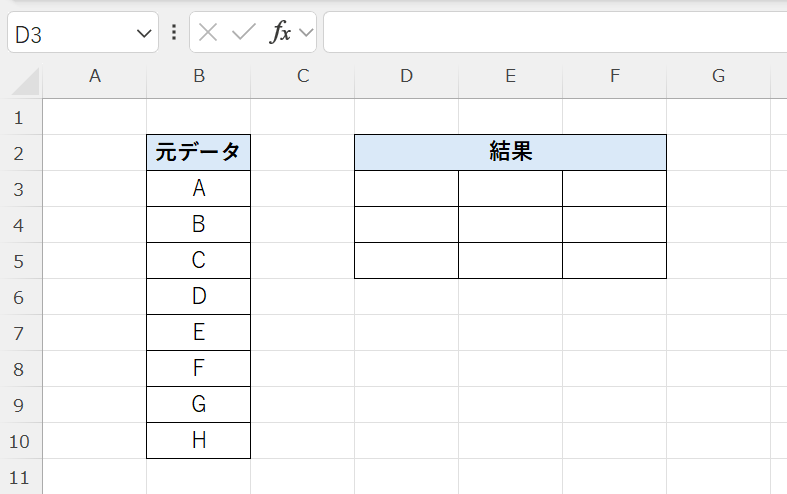Screen dimensions: 787x494
Task: Select row 2 header
Action: pos(21,153)
